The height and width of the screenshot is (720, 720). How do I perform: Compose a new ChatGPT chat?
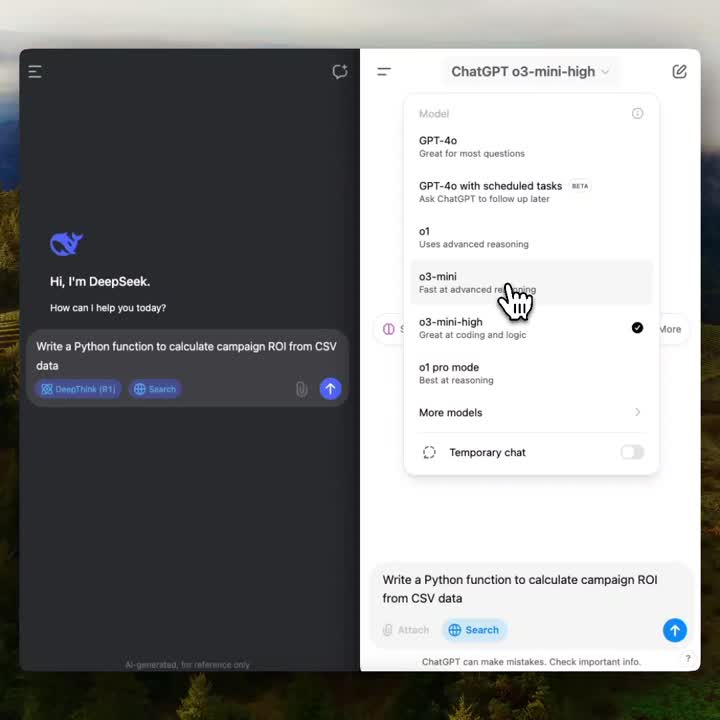coord(679,72)
